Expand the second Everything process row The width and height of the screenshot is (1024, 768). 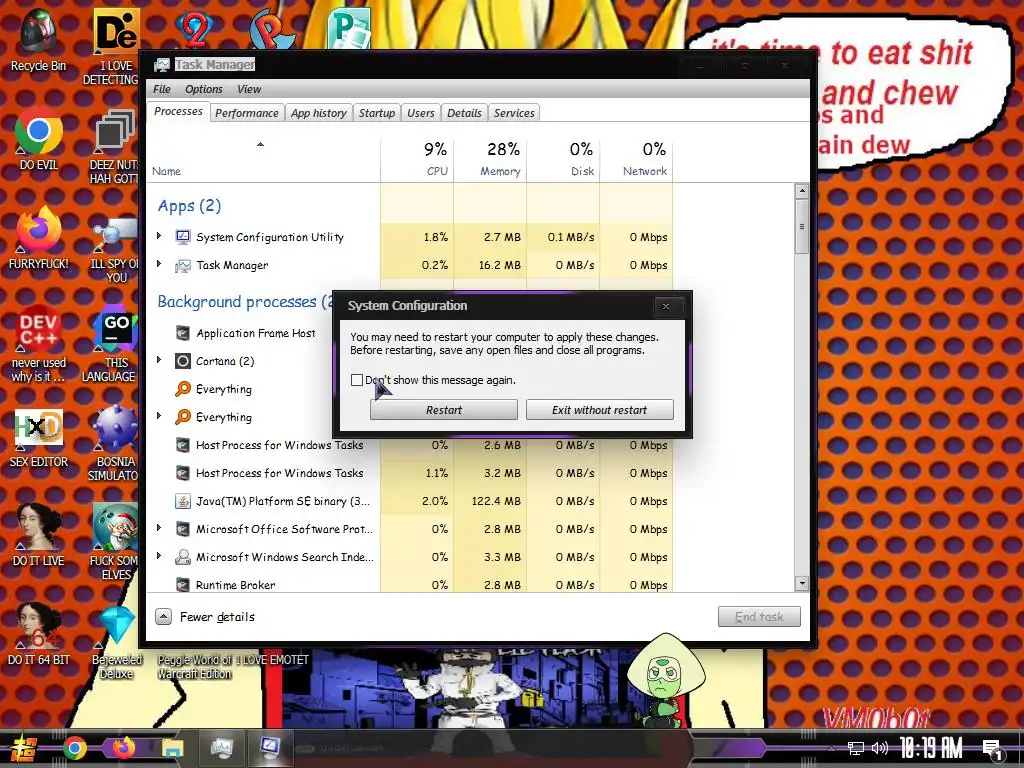click(159, 416)
